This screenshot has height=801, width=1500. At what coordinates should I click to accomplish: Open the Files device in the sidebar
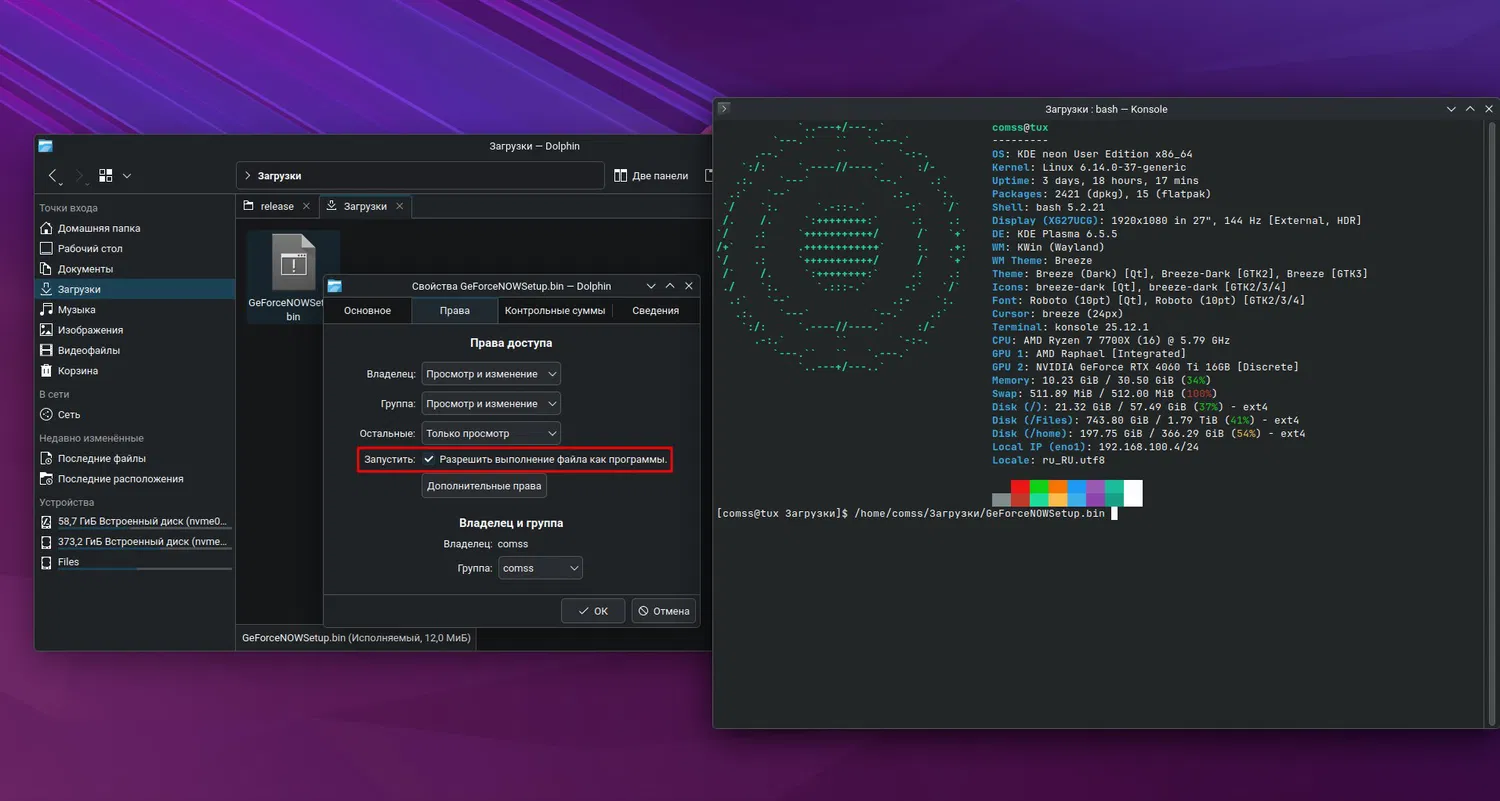tap(135, 562)
